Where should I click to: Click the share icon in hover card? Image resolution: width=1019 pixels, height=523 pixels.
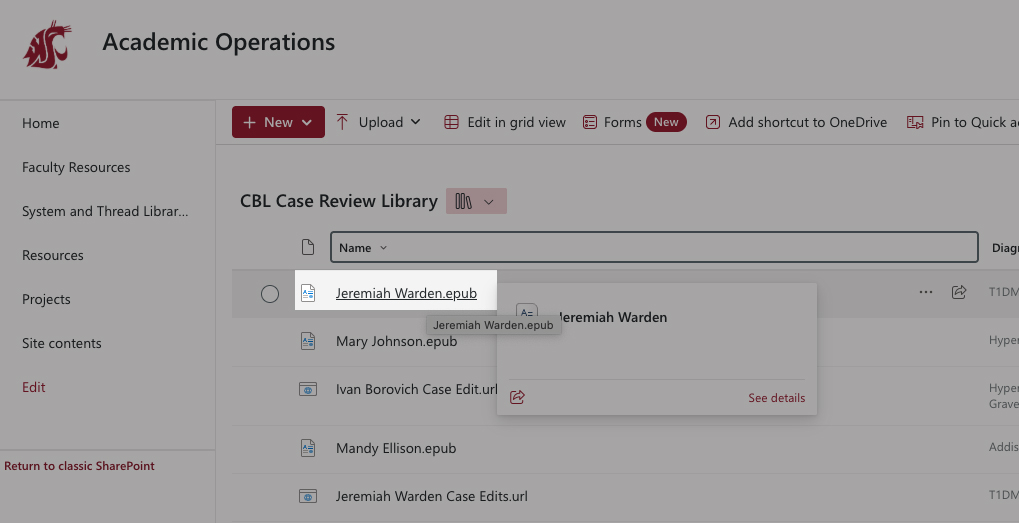pos(517,397)
